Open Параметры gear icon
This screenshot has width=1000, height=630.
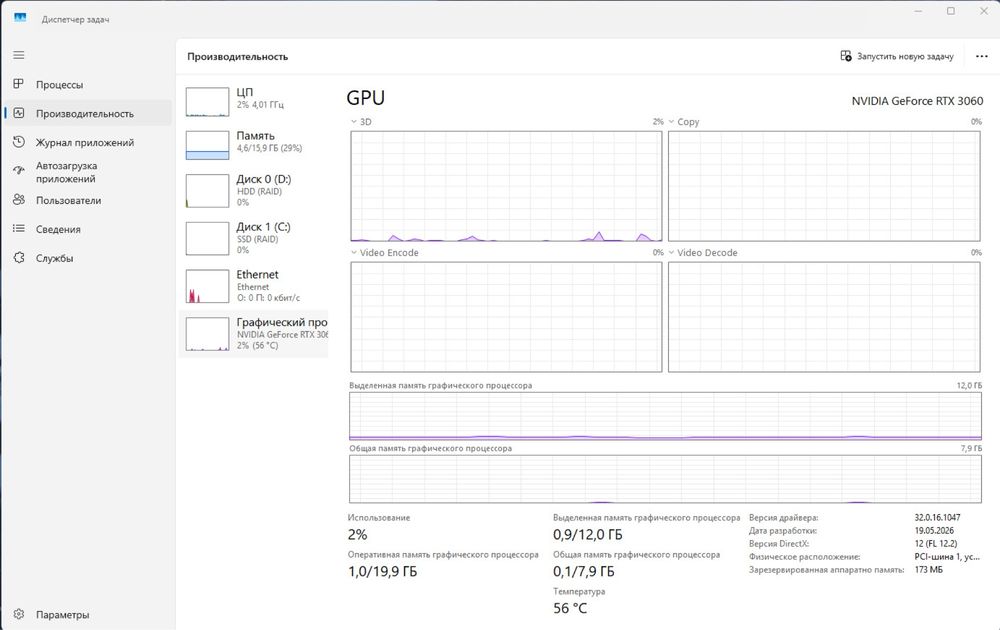point(18,614)
